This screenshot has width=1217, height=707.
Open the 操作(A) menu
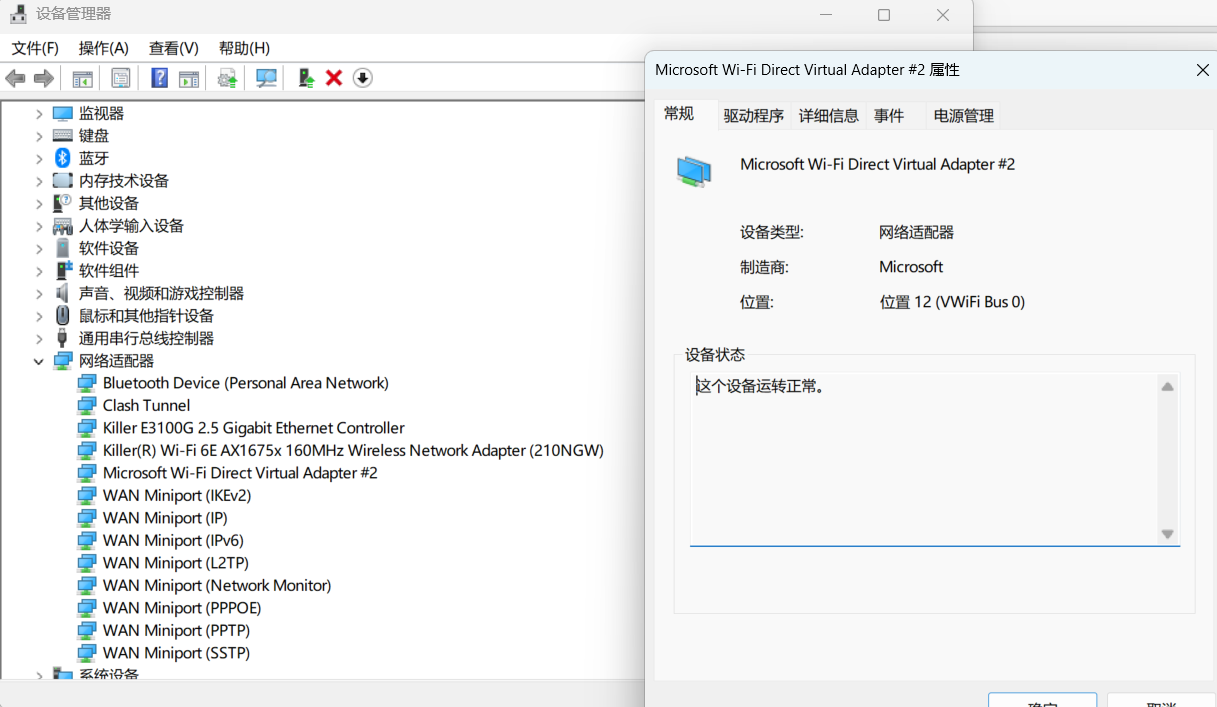(104, 48)
